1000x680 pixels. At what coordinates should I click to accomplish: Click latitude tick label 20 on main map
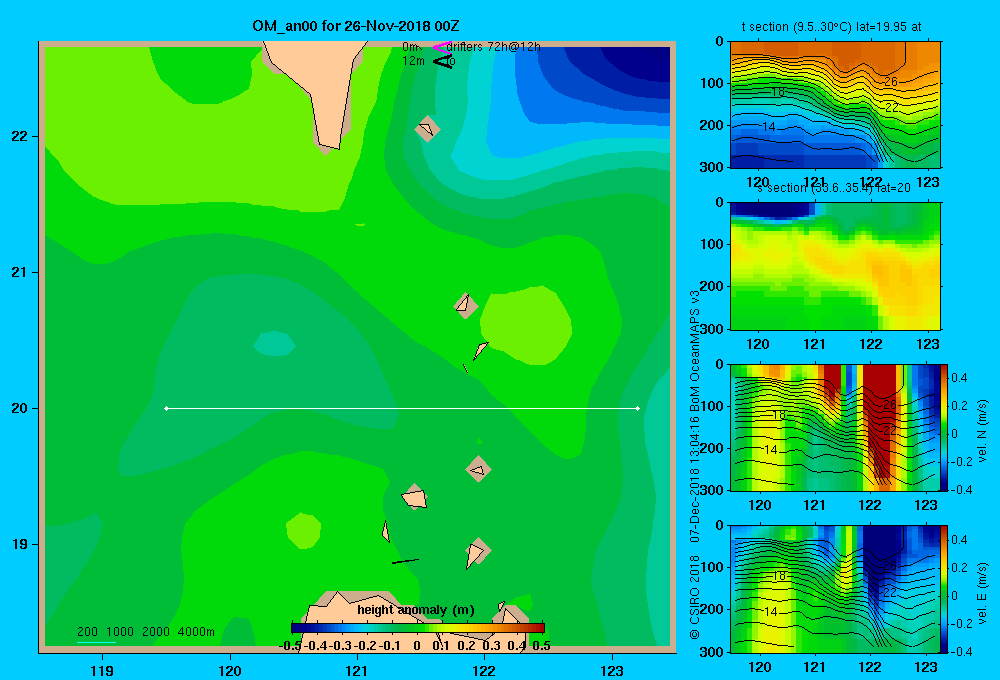(20, 408)
